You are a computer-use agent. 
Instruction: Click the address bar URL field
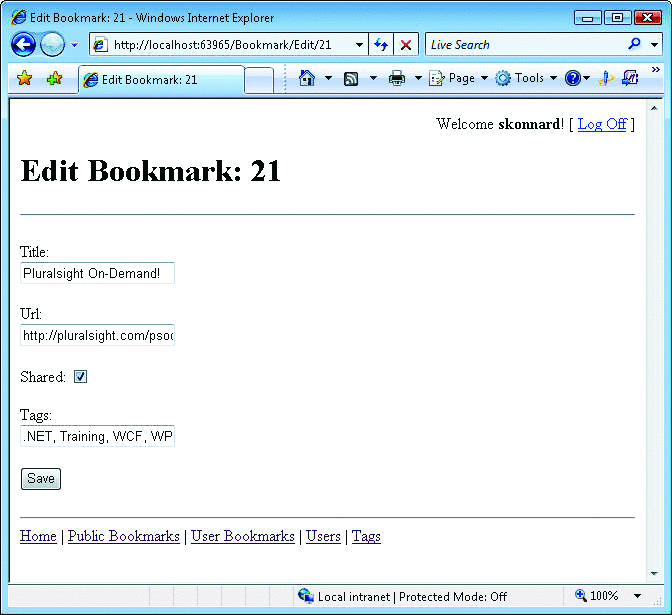click(223, 45)
